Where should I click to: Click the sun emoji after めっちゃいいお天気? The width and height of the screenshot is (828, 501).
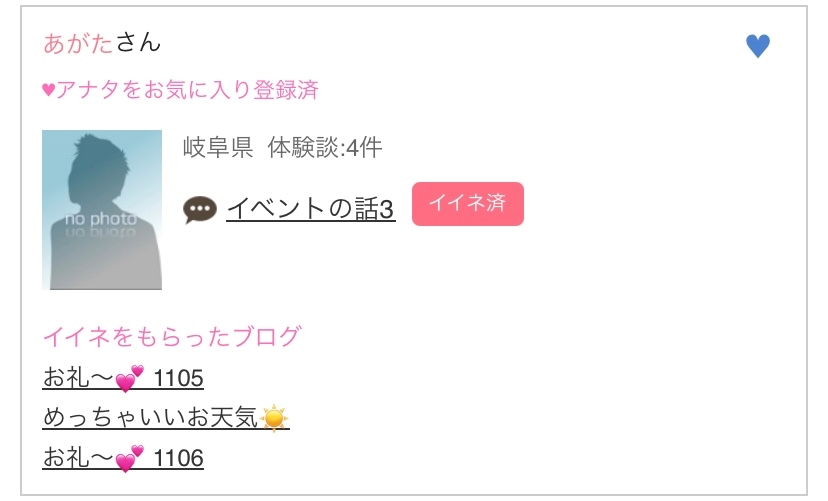point(274,418)
